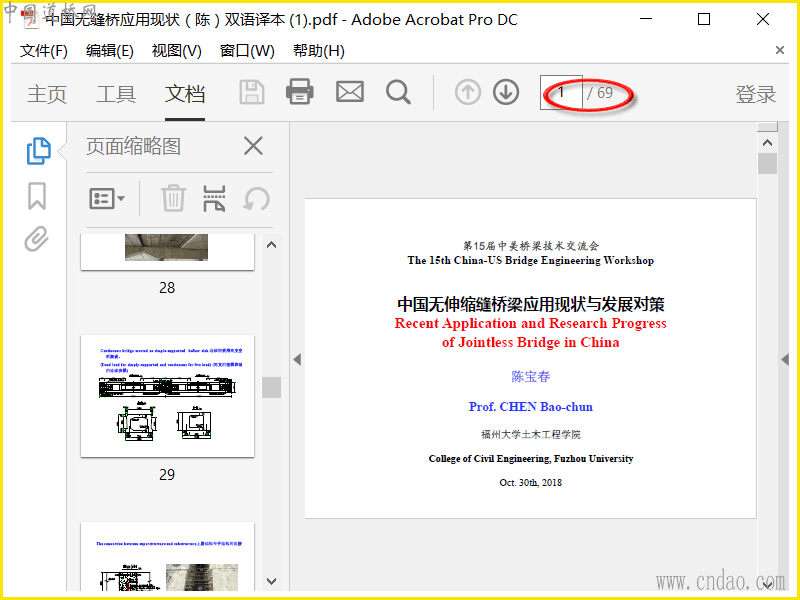Rotate pages with circular arrow icon

[256, 198]
